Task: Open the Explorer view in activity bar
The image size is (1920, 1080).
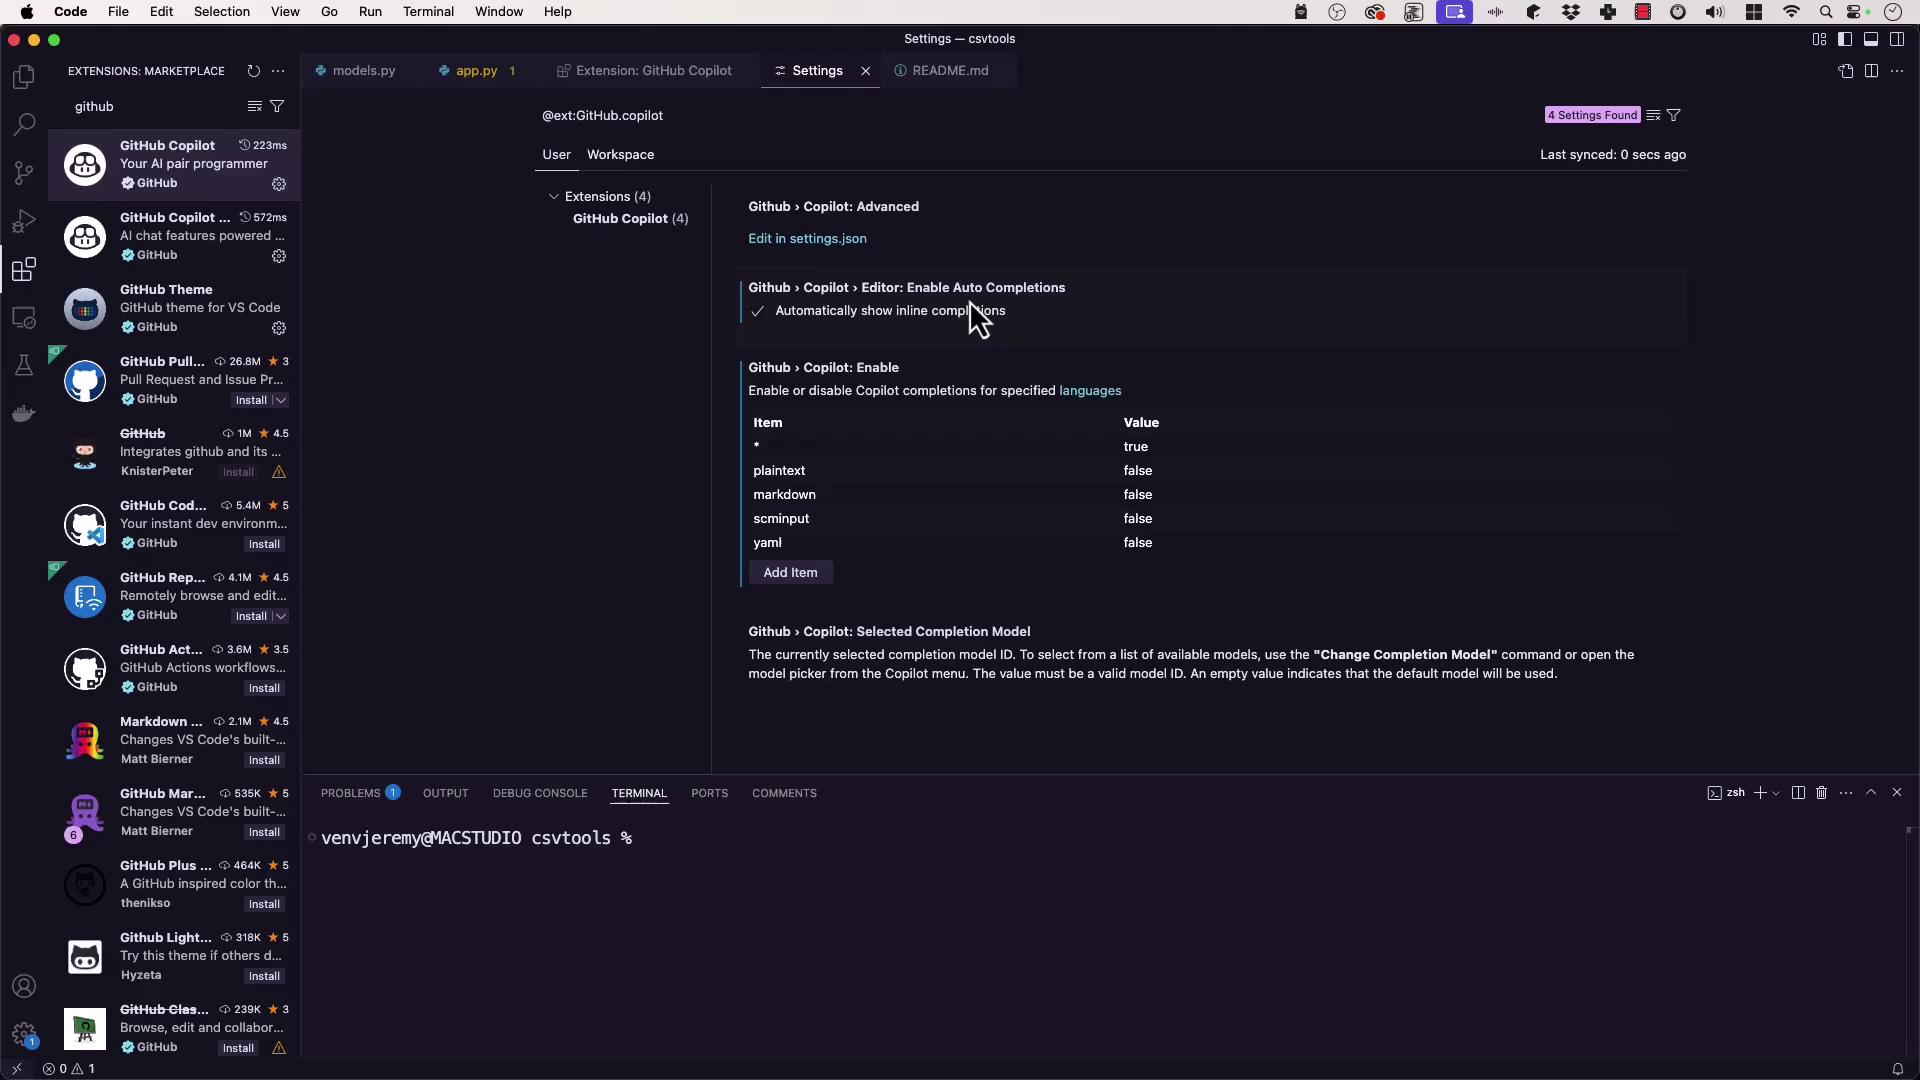Action: 24,77
